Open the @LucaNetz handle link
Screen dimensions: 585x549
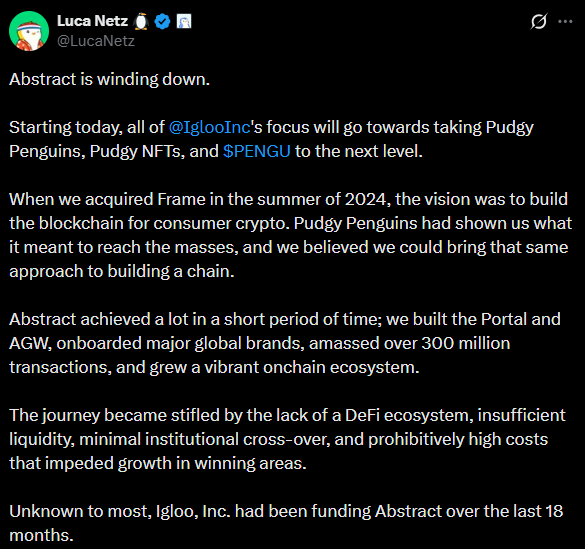(96, 41)
